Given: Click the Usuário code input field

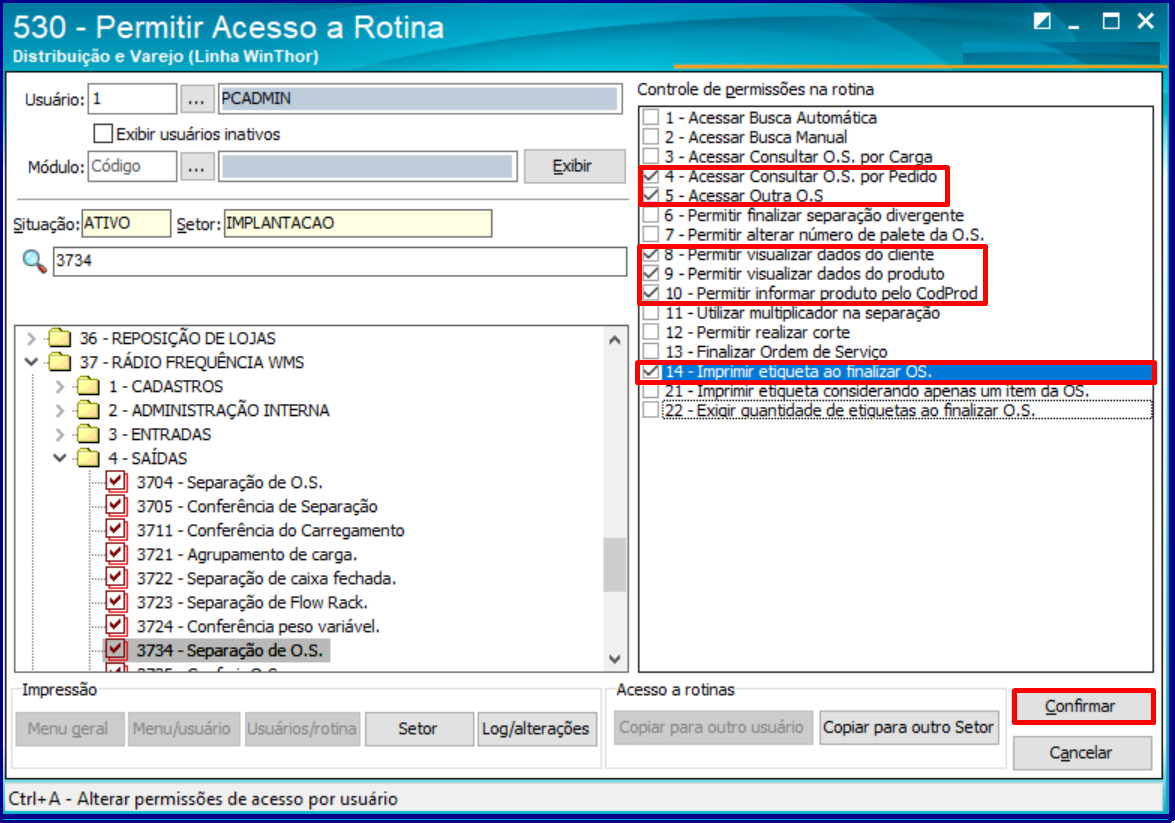Looking at the screenshot, I should [133, 99].
